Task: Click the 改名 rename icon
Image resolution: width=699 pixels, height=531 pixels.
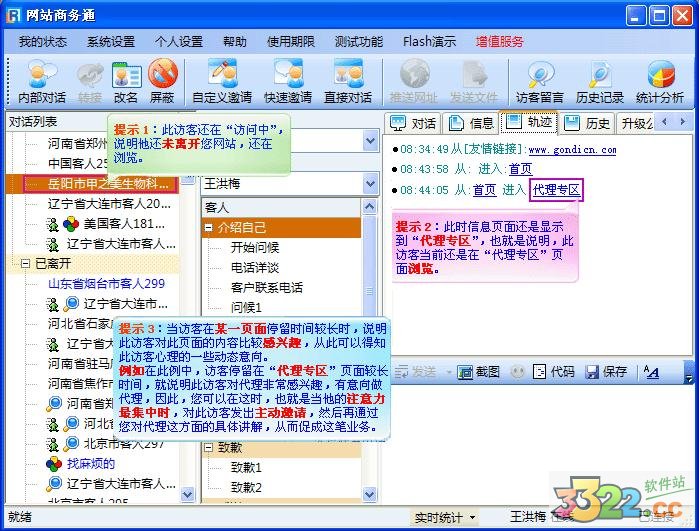Action: (126, 81)
